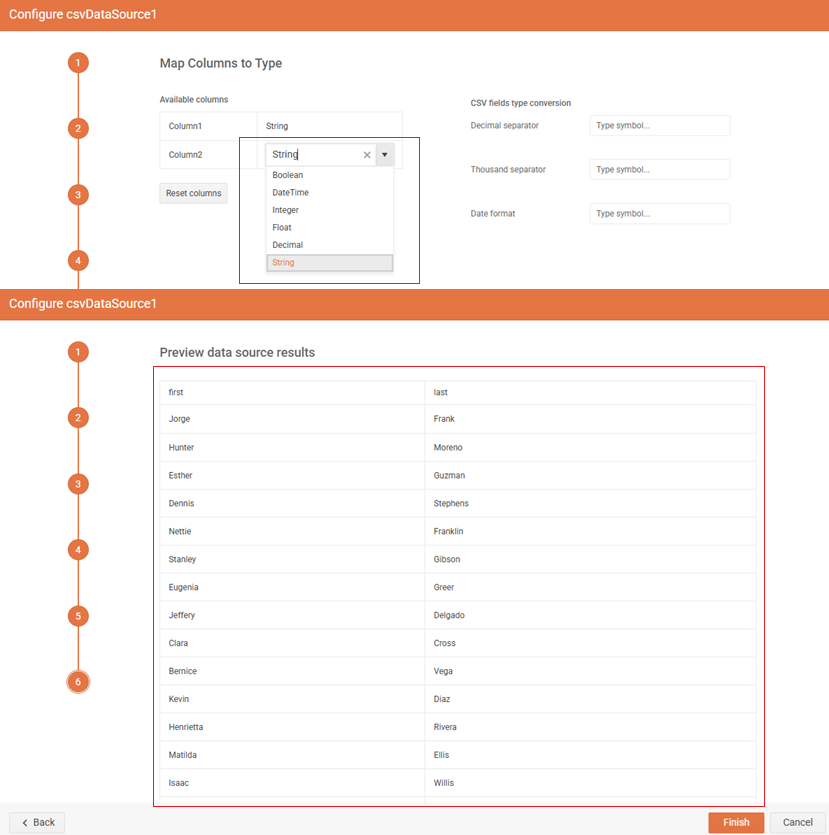Select the 'Jeffery' cell

(292, 615)
